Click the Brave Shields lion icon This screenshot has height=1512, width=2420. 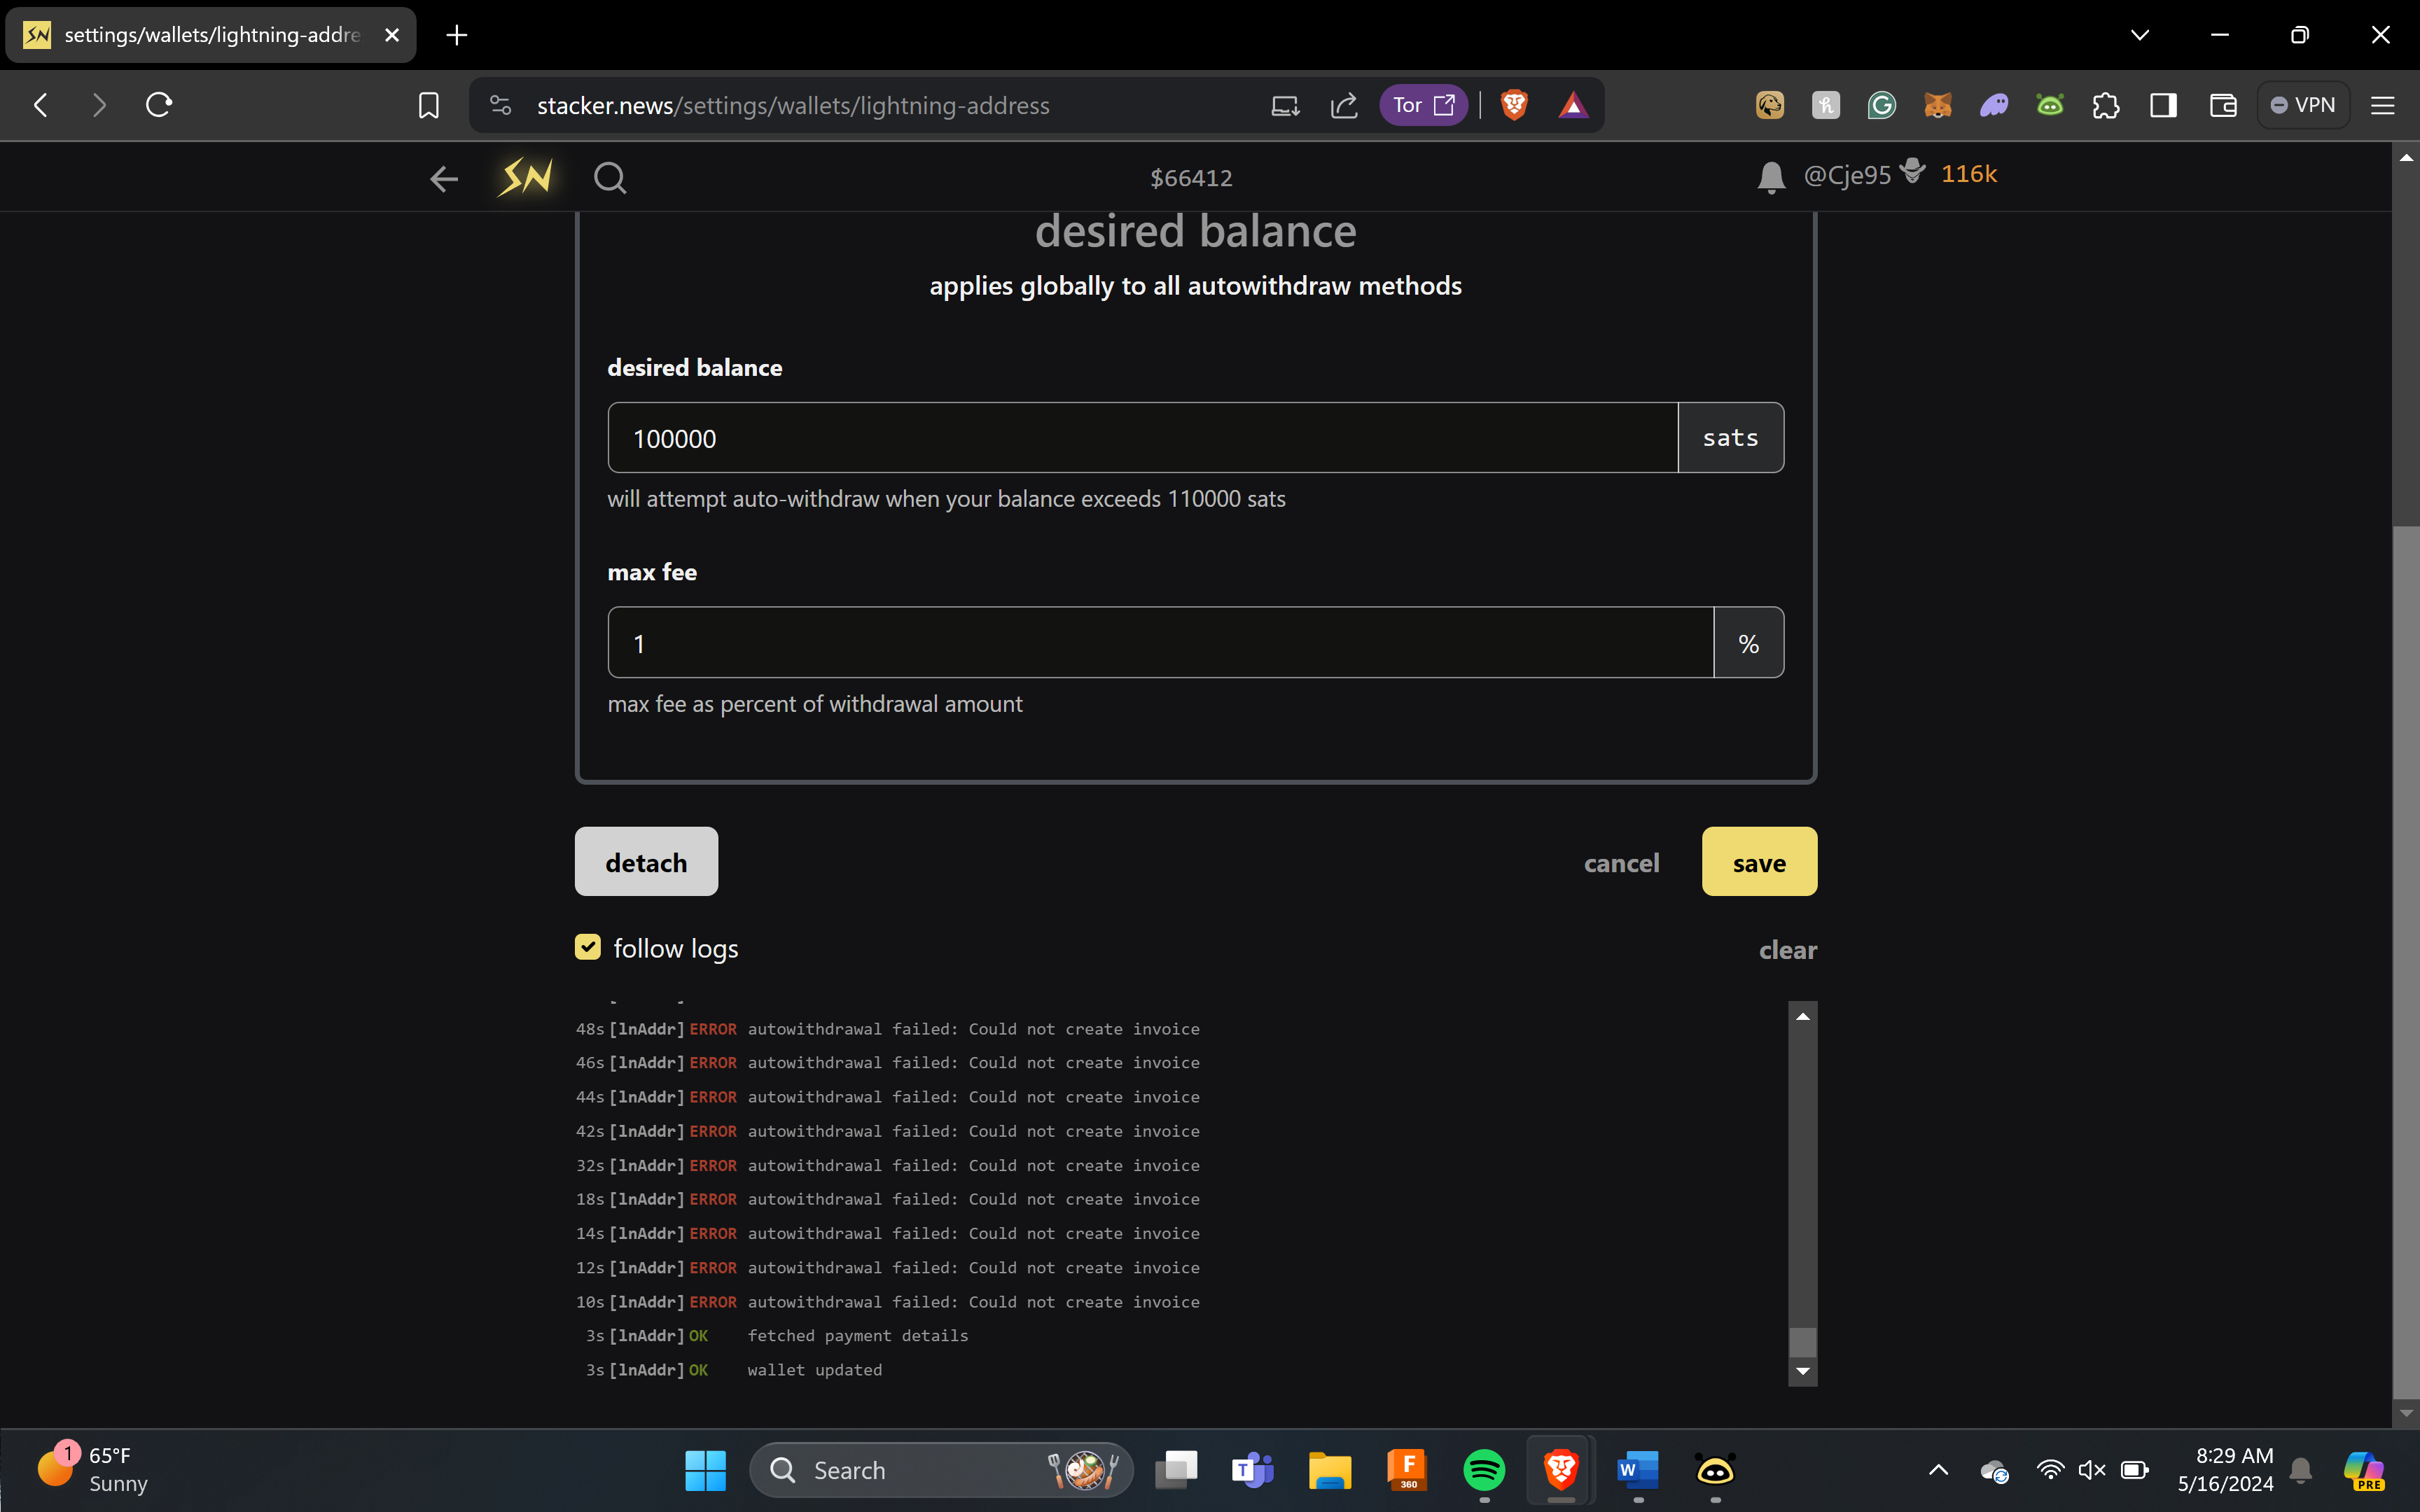coord(1513,105)
